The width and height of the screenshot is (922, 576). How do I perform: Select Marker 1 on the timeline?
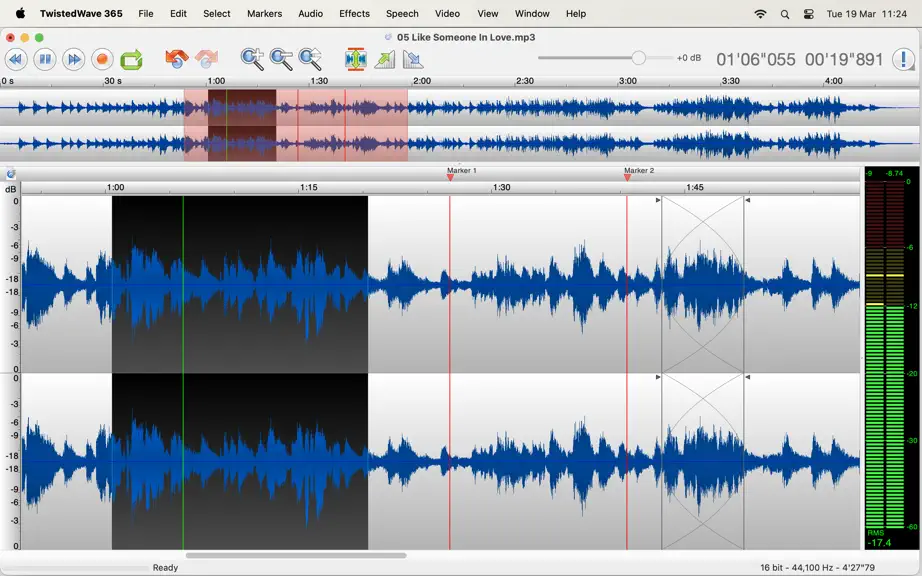(450, 177)
